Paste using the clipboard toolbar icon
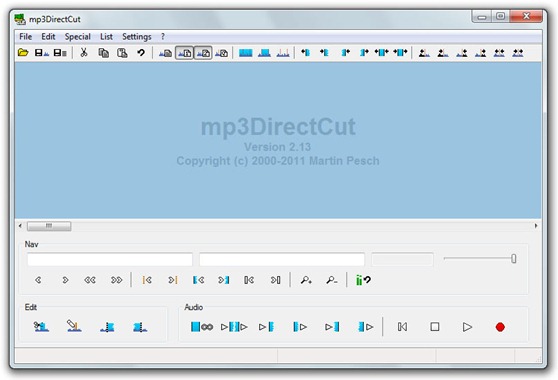 (x=122, y=53)
